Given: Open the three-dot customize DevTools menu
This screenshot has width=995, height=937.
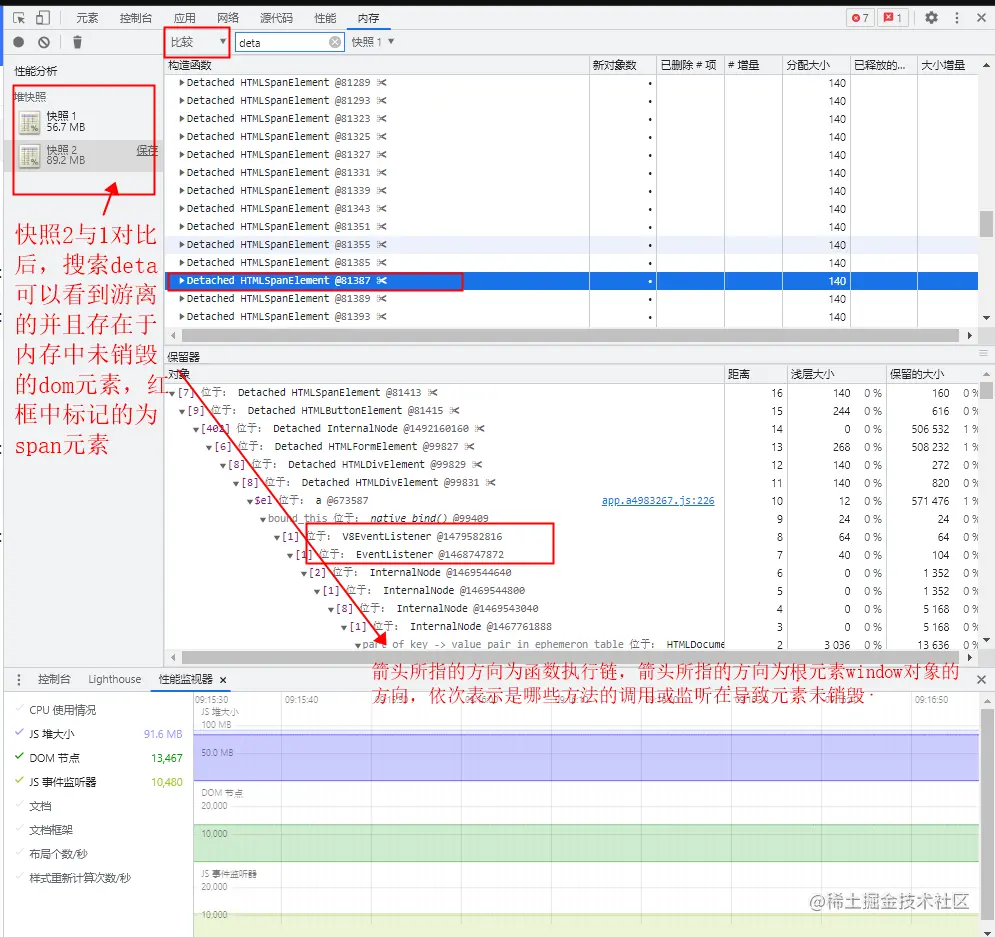Looking at the screenshot, I should click(x=956, y=18).
